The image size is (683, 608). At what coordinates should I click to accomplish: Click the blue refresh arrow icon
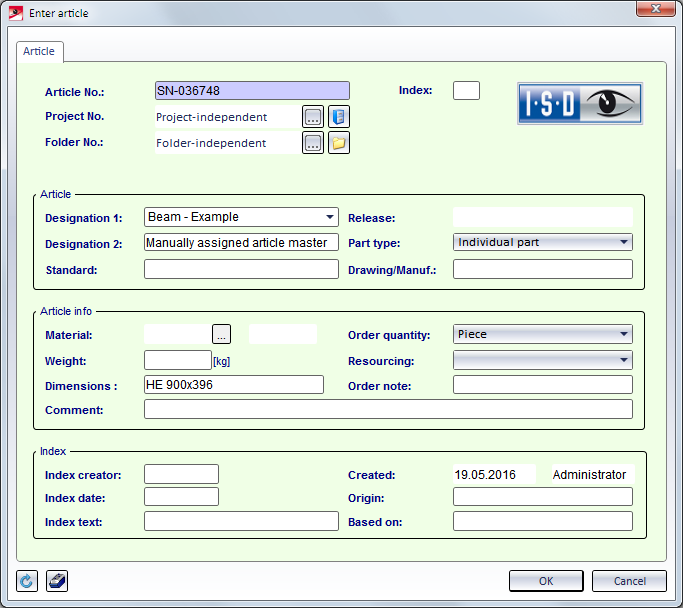click(27, 581)
